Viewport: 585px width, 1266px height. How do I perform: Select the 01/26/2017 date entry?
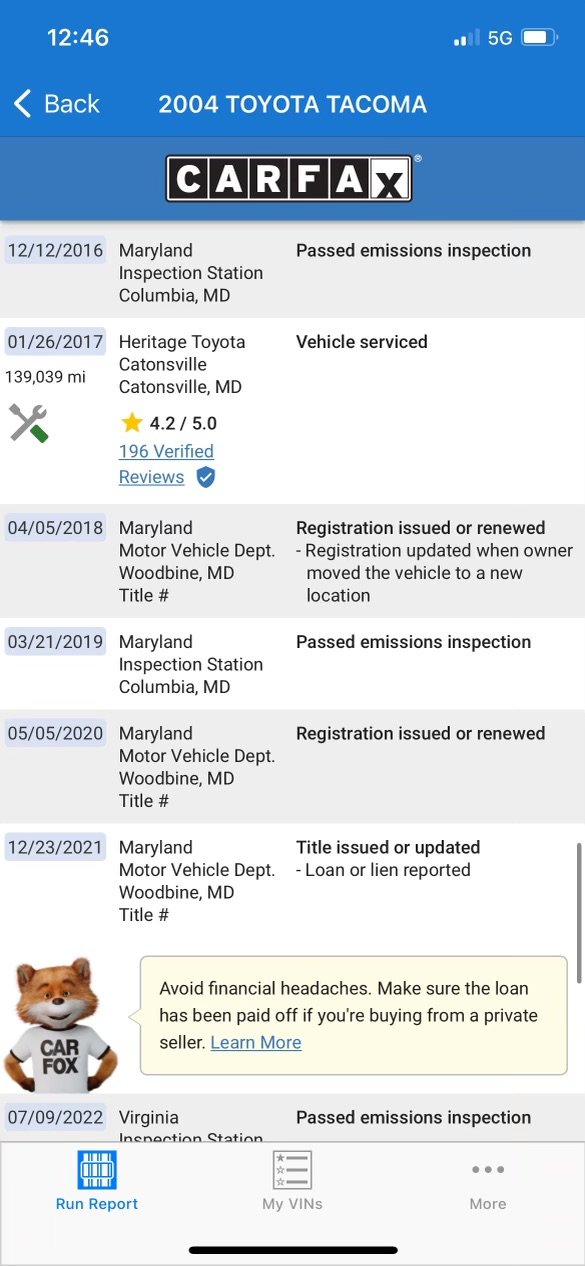tap(55, 342)
